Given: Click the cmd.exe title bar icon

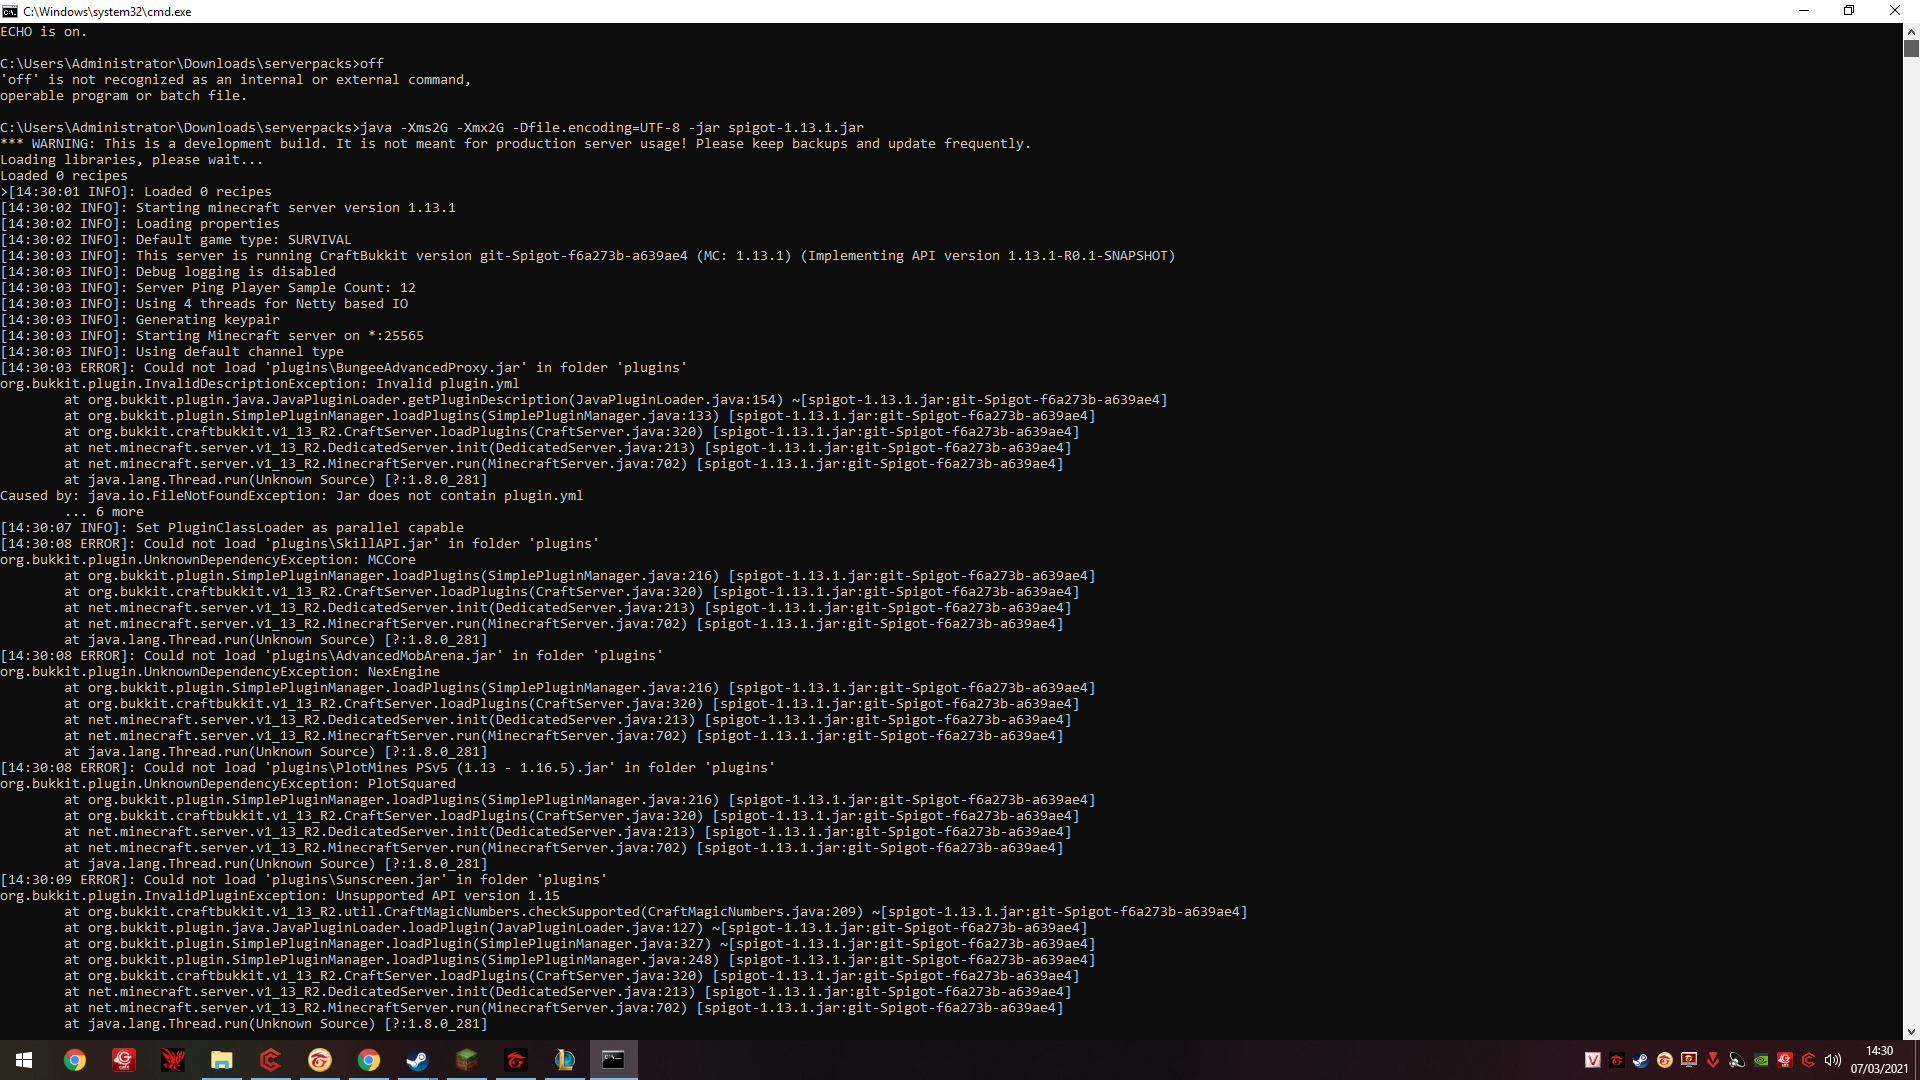Looking at the screenshot, I should tap(10, 11).
